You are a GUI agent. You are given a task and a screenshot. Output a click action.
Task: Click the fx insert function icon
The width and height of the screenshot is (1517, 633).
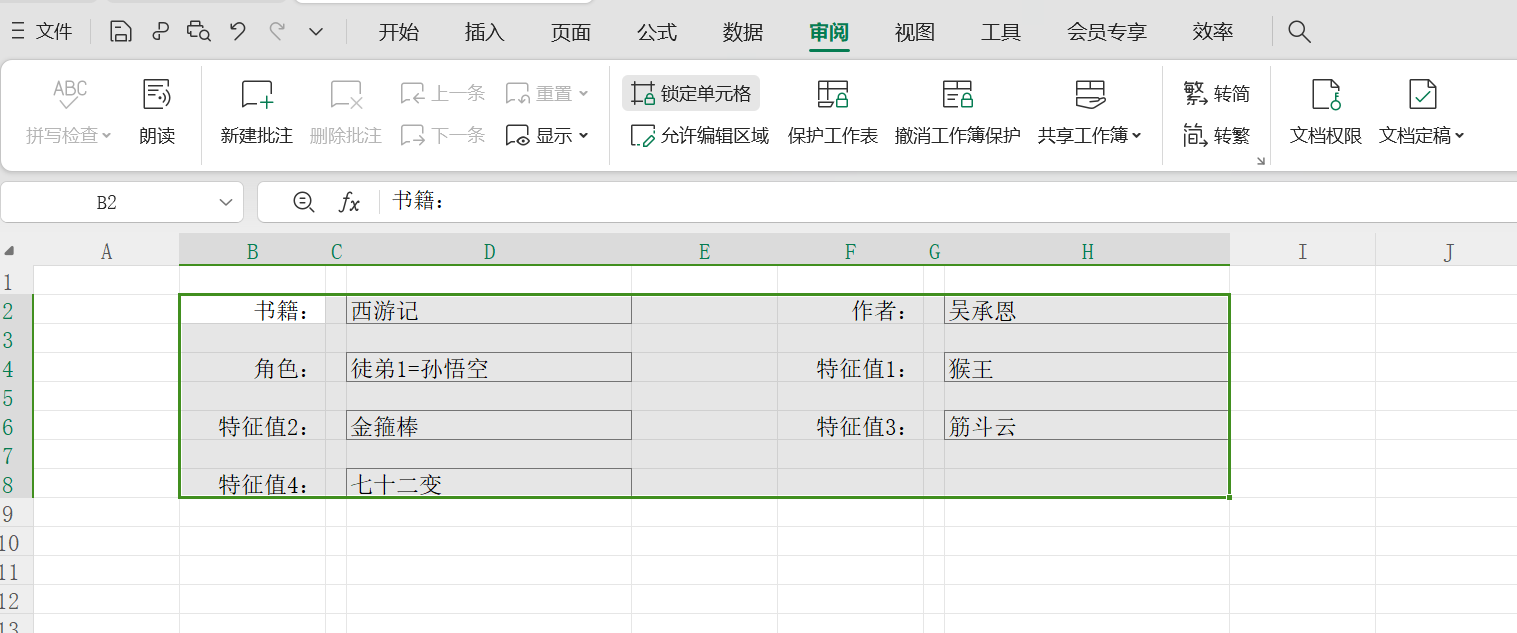point(349,202)
